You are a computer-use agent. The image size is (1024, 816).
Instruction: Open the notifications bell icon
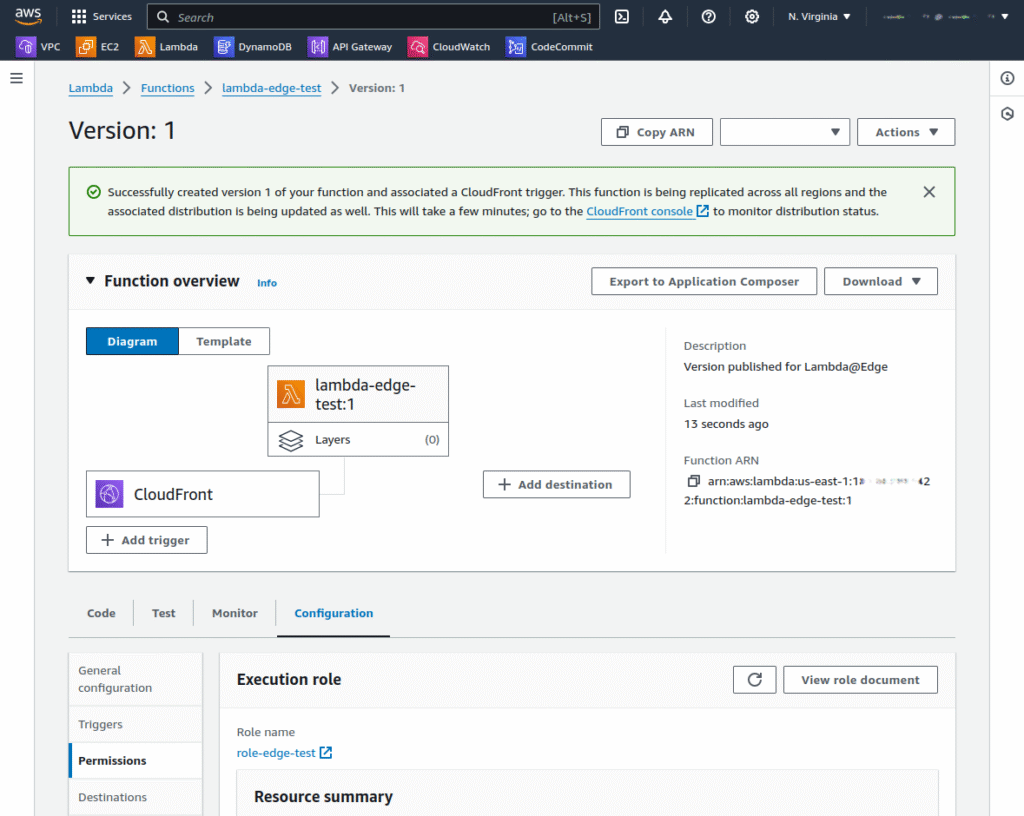665,17
